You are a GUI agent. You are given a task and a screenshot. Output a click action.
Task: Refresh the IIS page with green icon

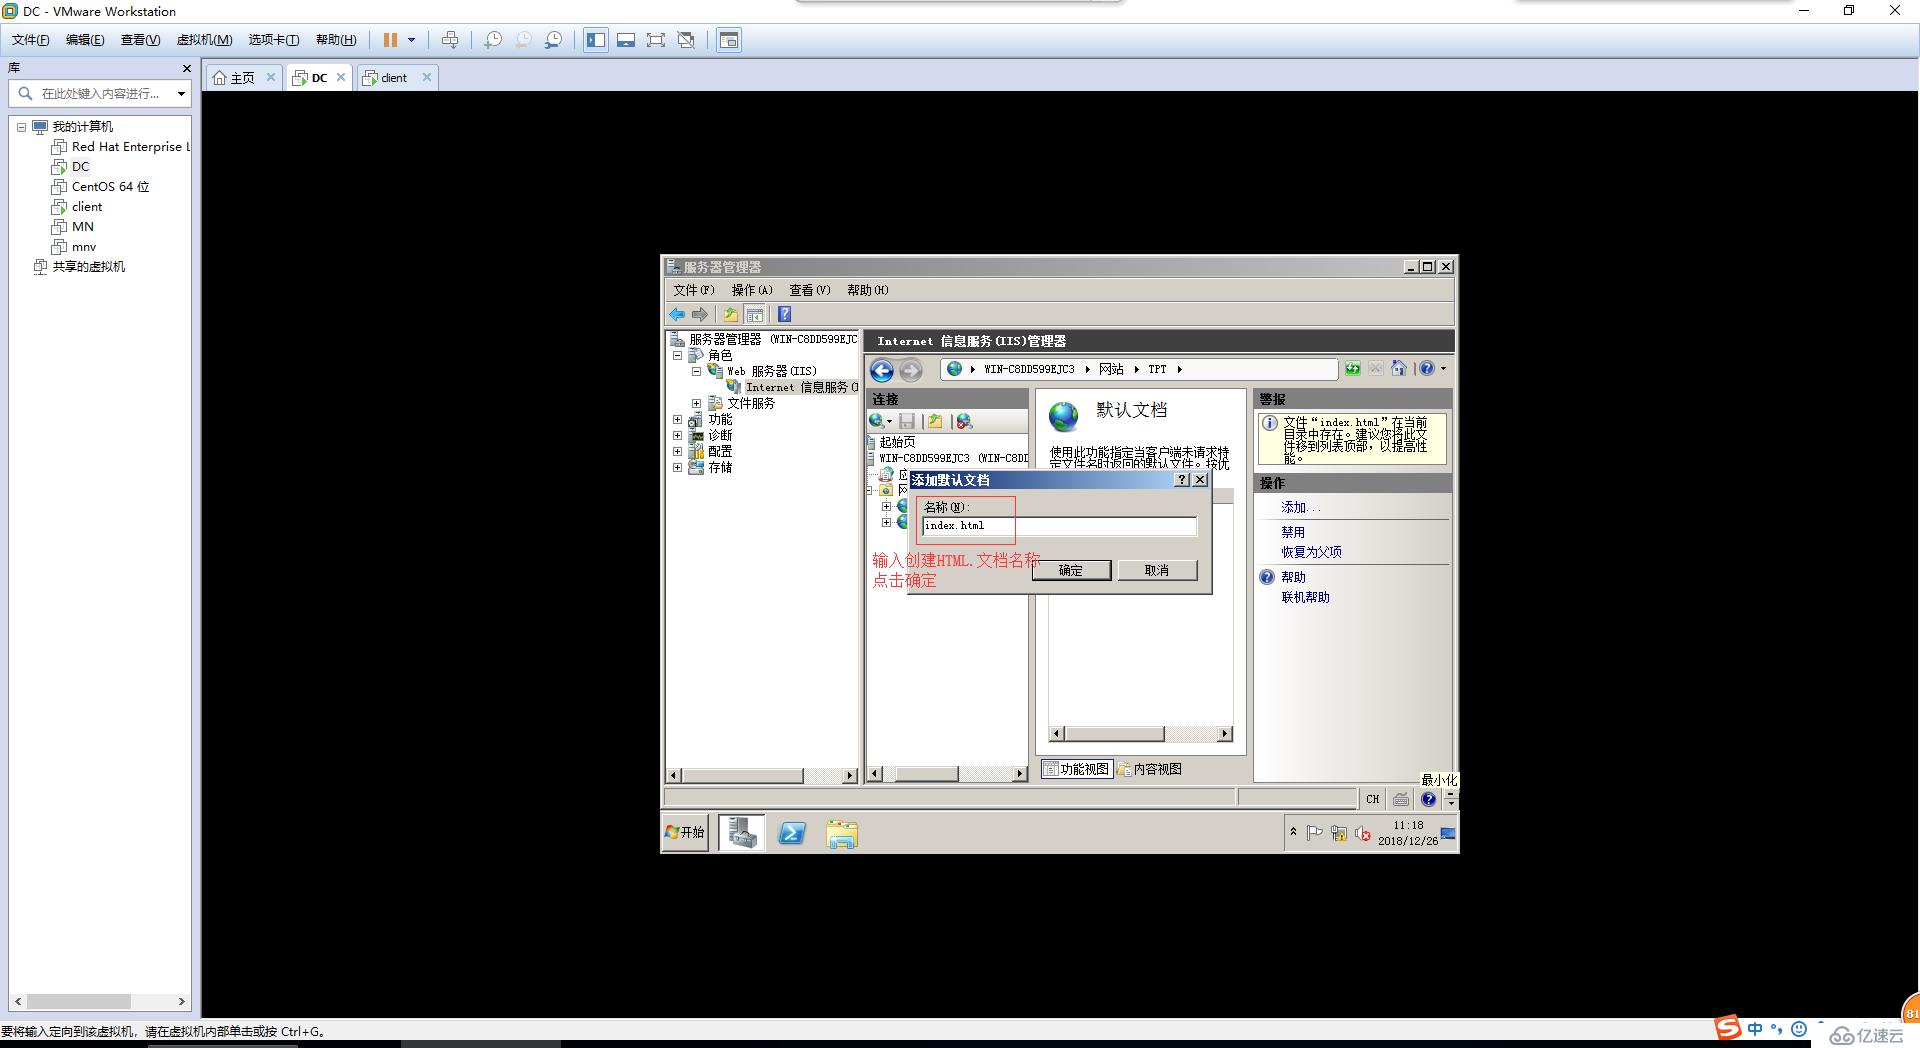pyautogui.click(x=1352, y=369)
